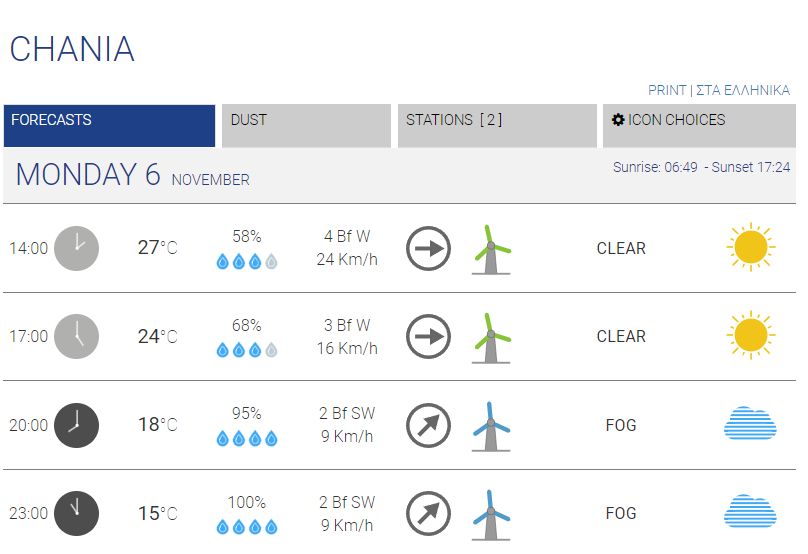Open the Stations [2] tab
This screenshot has height=554, width=808.
click(x=497, y=126)
